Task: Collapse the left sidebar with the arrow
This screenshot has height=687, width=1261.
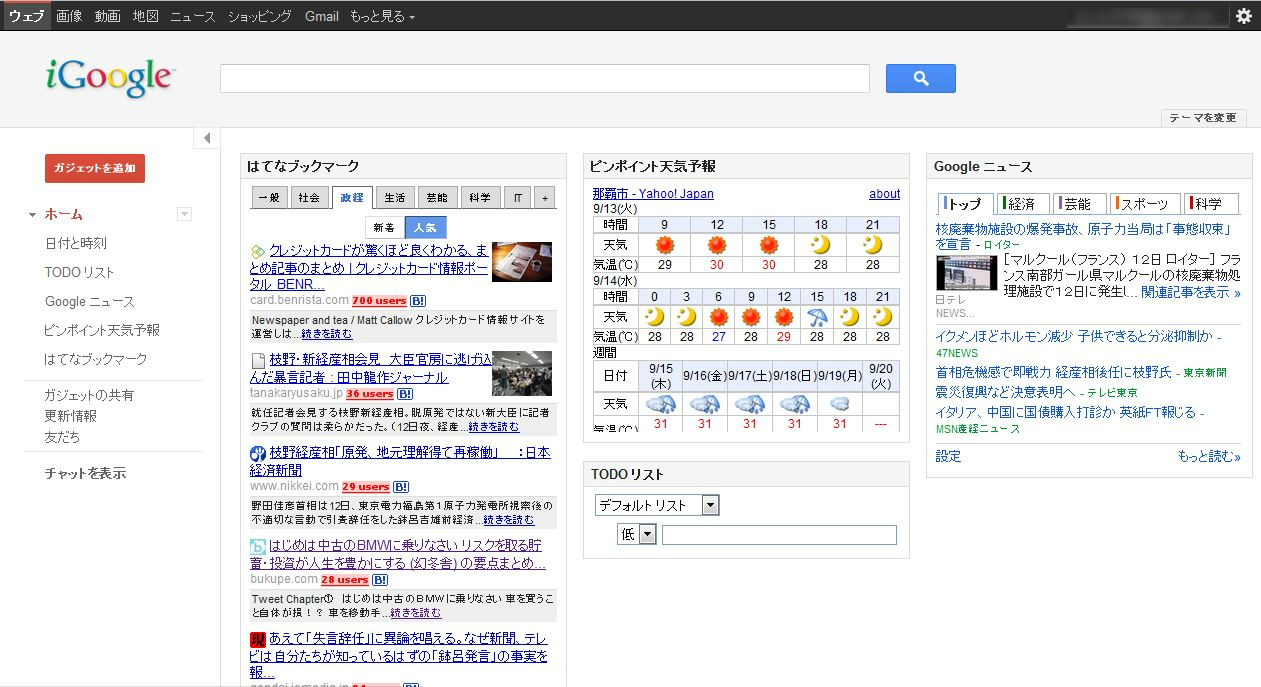Action: click(207, 138)
